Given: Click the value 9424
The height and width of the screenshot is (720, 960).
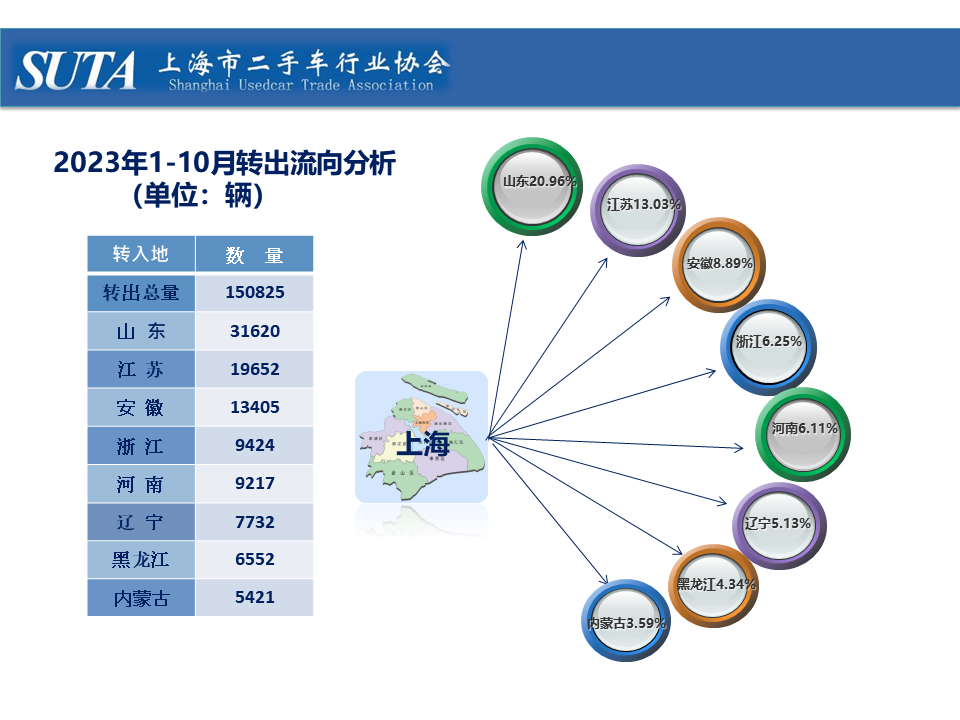Looking at the screenshot, I should pos(255,446).
